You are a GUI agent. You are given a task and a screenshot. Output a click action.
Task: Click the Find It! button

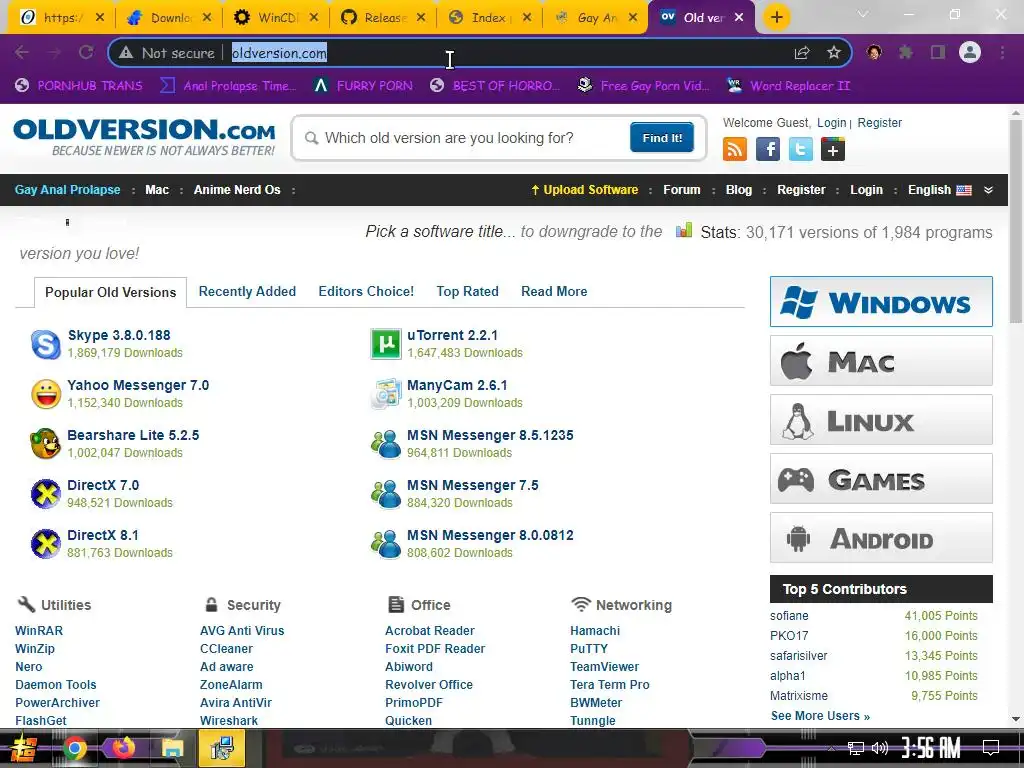click(662, 137)
